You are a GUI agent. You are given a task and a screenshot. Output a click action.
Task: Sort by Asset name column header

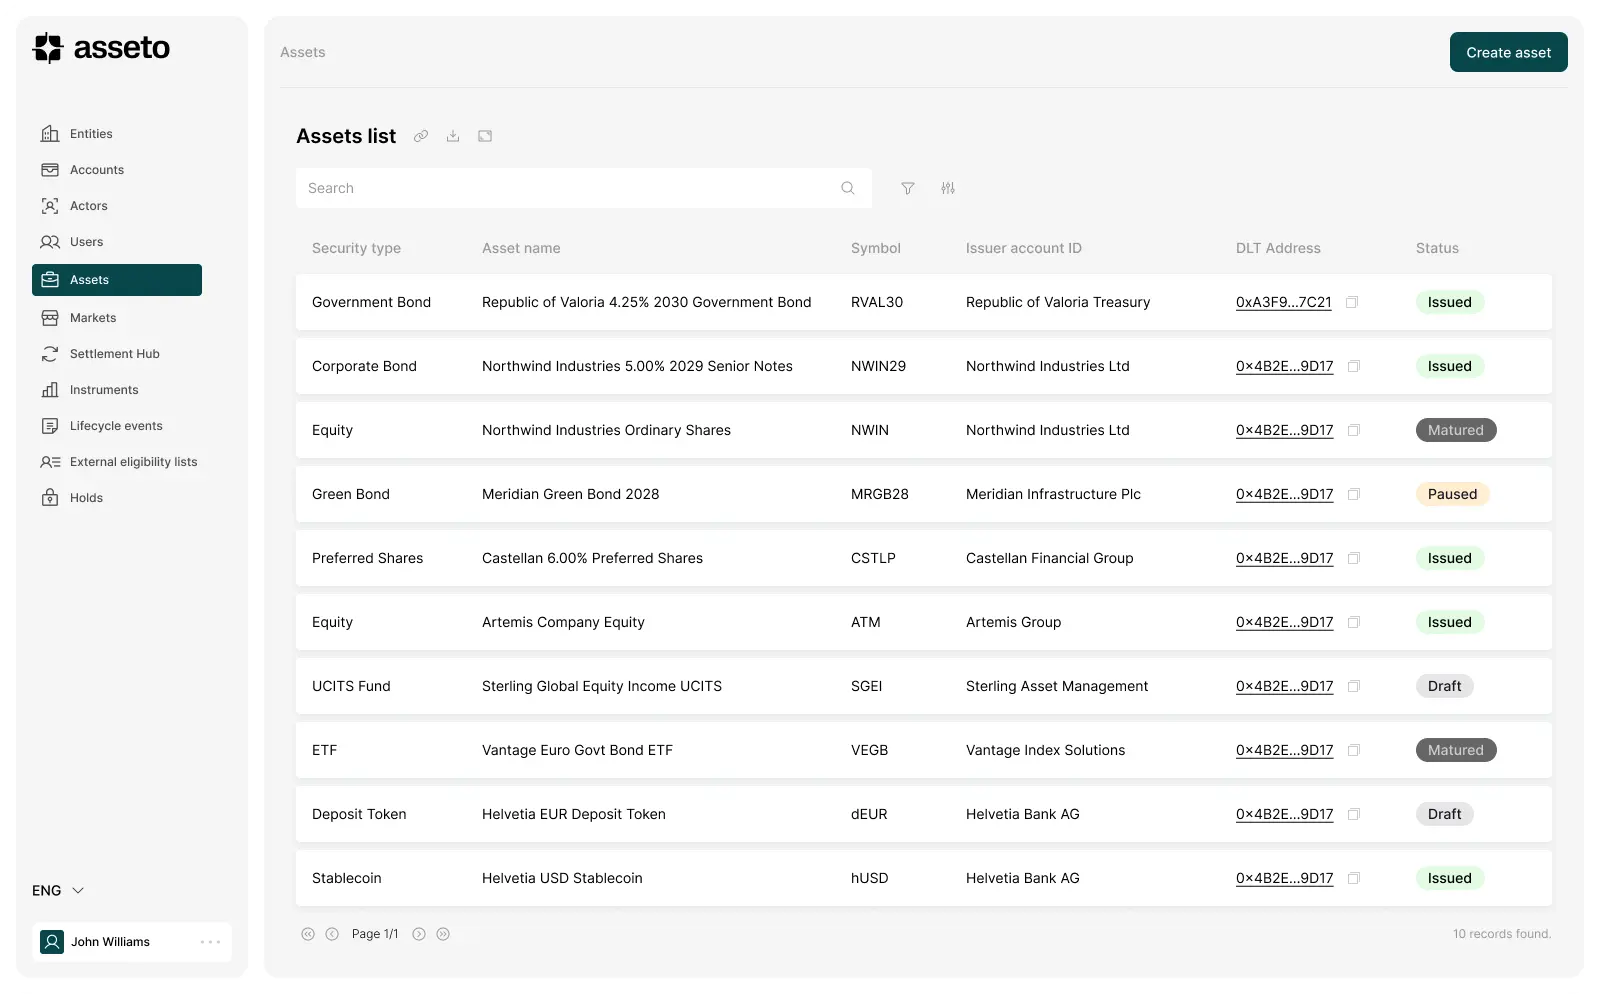(x=521, y=248)
